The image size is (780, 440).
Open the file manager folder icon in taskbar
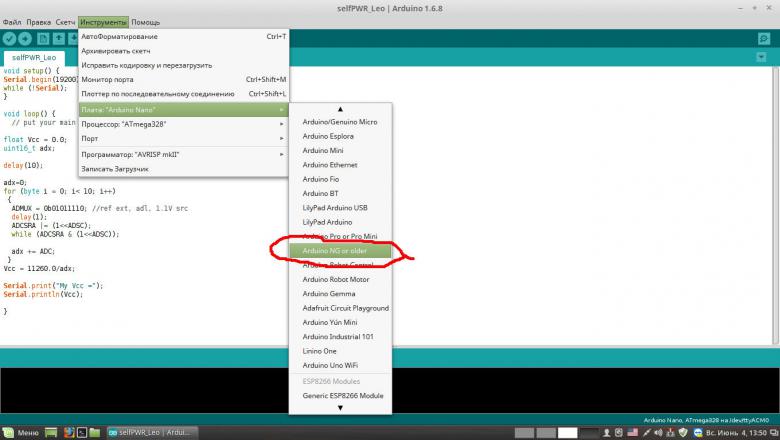[x=95, y=433]
